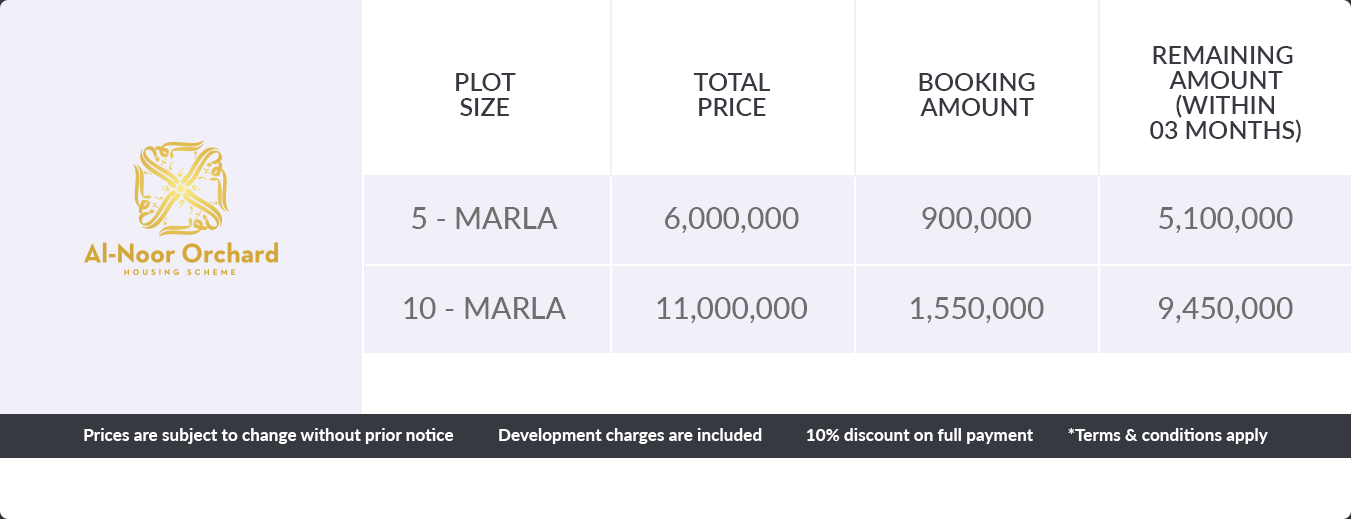Click the 11,000,000 total price cell

click(732, 308)
